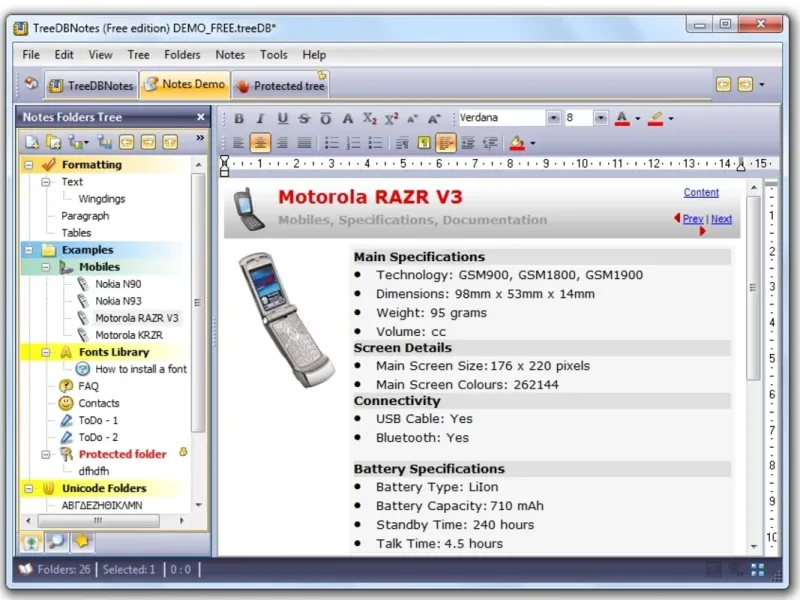Image resolution: width=800 pixels, height=600 pixels.
Task: Apply Strikethrough formatting icon
Action: pos(304,118)
